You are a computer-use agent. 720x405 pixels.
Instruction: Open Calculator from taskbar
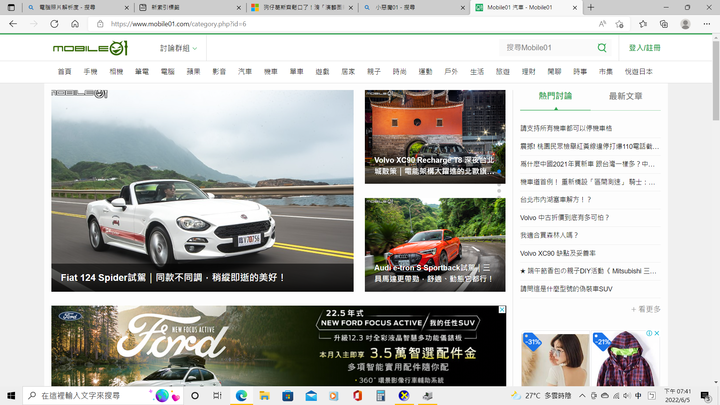pyautogui.click(x=381, y=395)
